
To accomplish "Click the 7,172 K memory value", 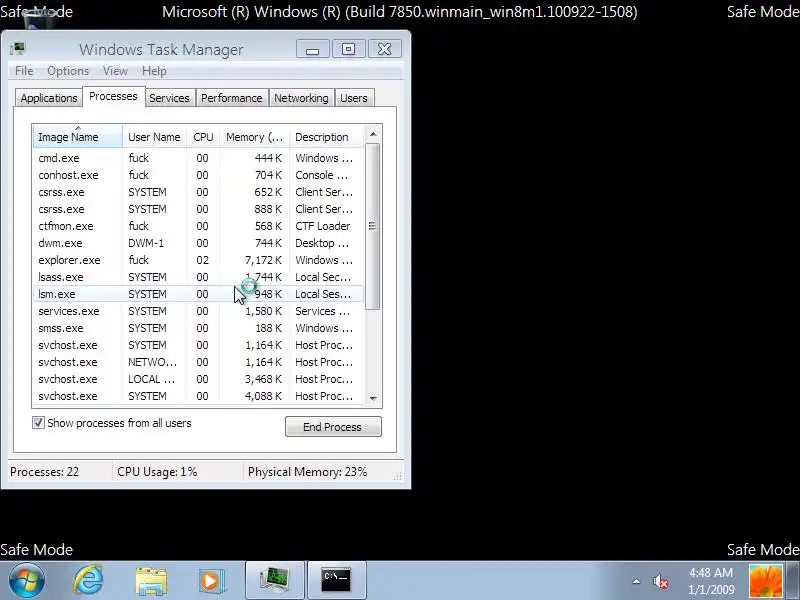I will 263,260.
